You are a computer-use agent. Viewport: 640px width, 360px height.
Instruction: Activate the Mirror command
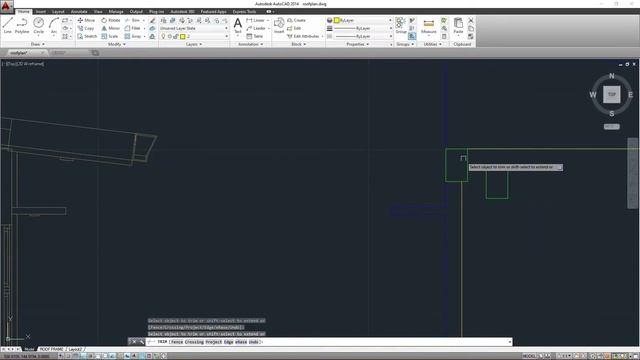click(x=111, y=28)
